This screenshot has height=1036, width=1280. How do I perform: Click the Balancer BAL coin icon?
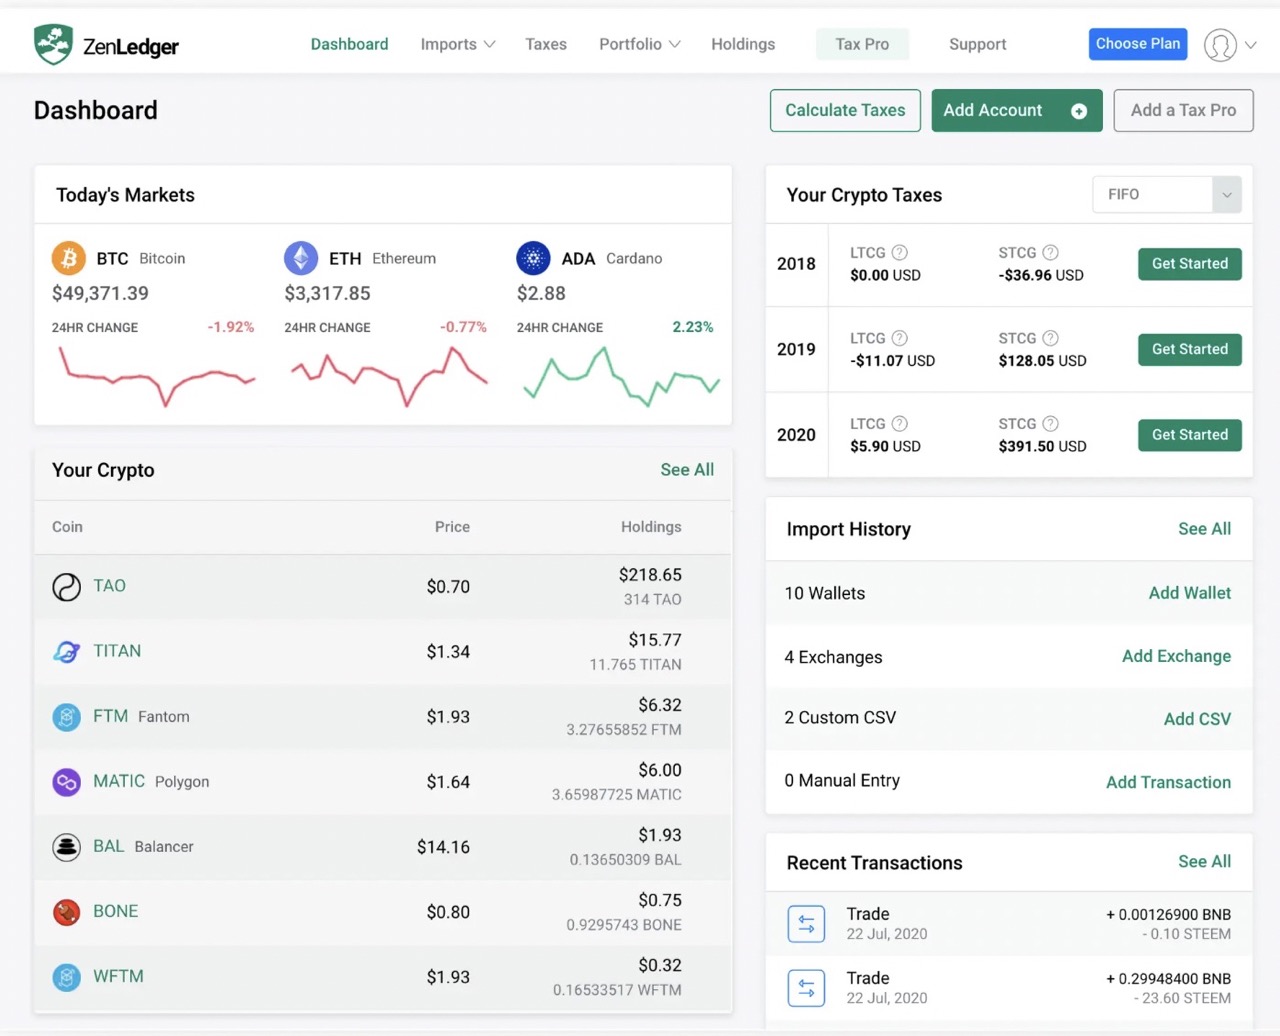pos(66,847)
